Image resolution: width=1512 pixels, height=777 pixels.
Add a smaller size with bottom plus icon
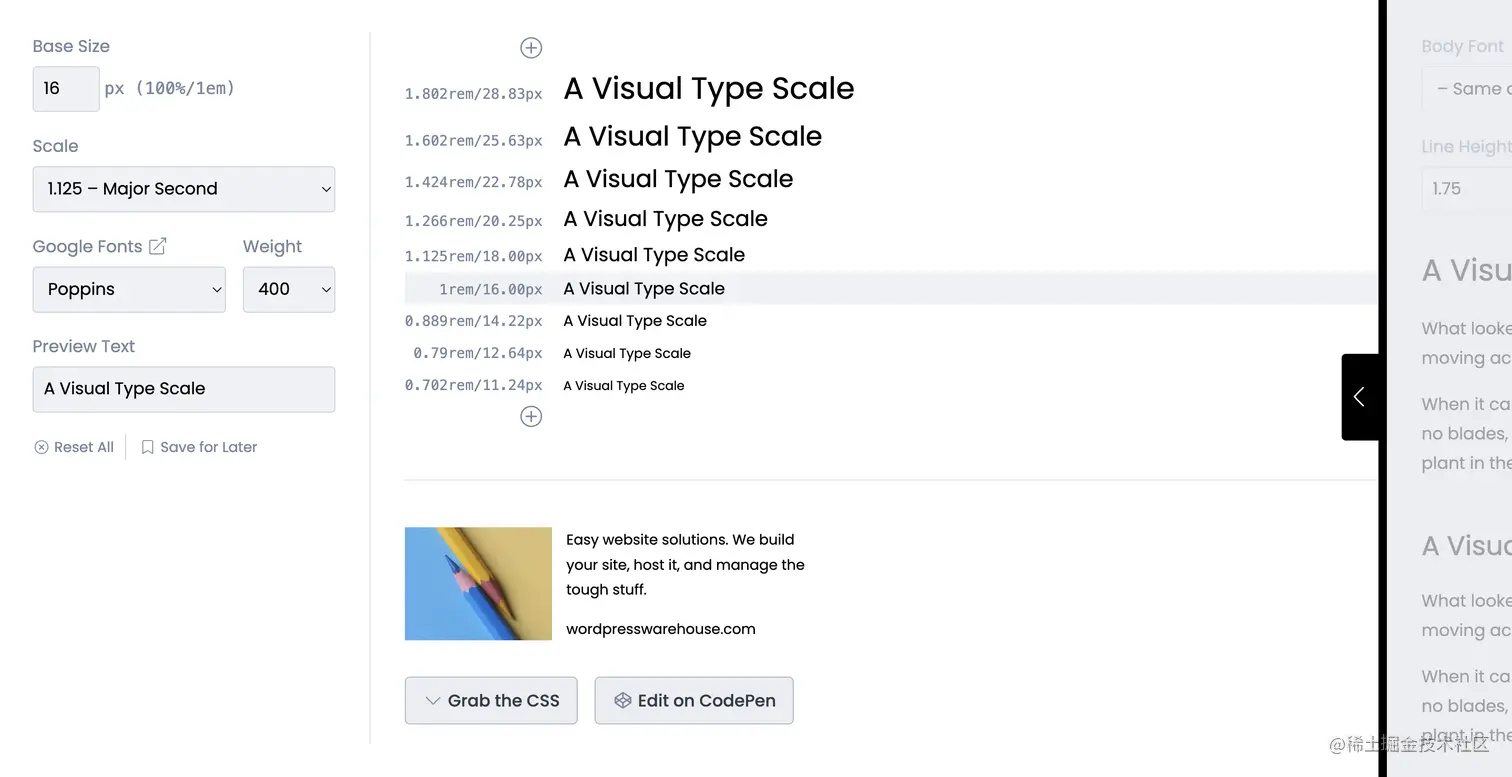pos(531,416)
